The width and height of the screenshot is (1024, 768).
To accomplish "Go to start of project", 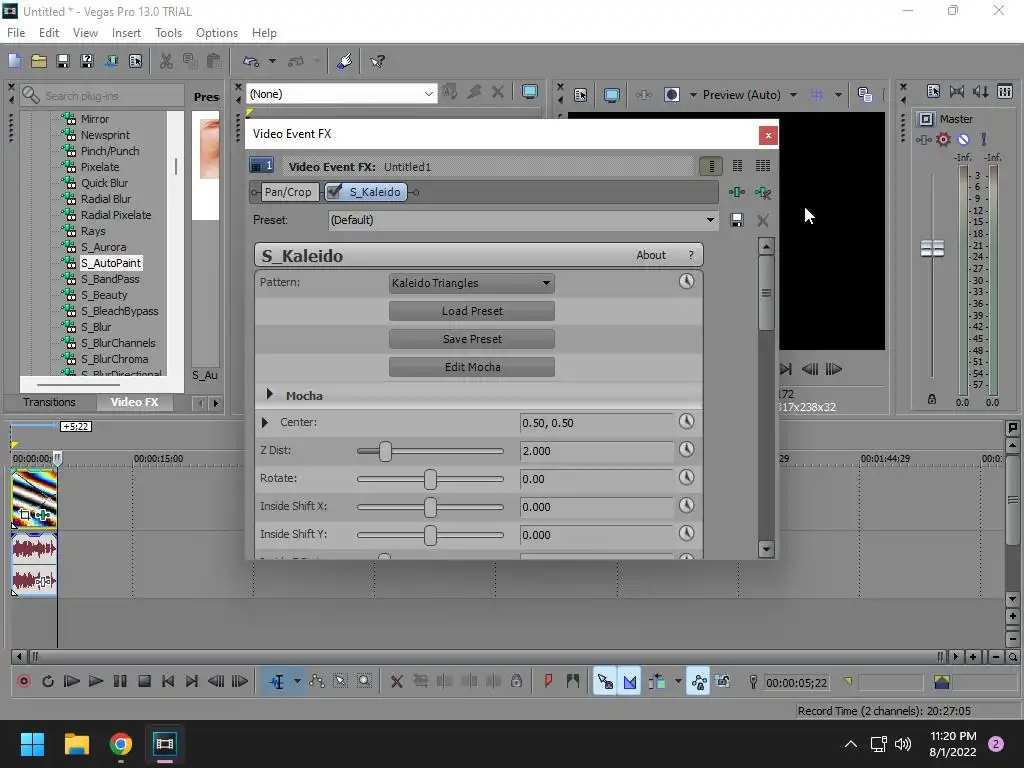I will (x=168, y=681).
